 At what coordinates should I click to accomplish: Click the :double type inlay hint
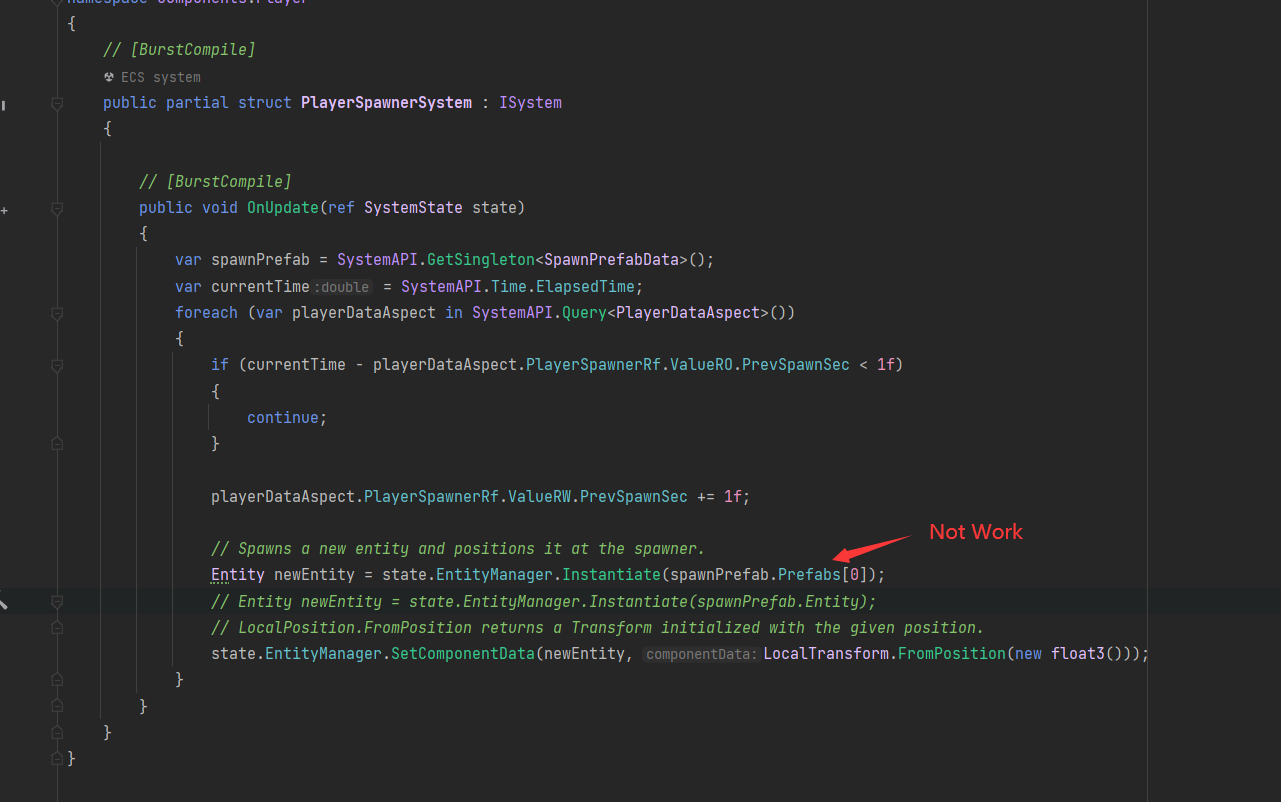[342, 286]
